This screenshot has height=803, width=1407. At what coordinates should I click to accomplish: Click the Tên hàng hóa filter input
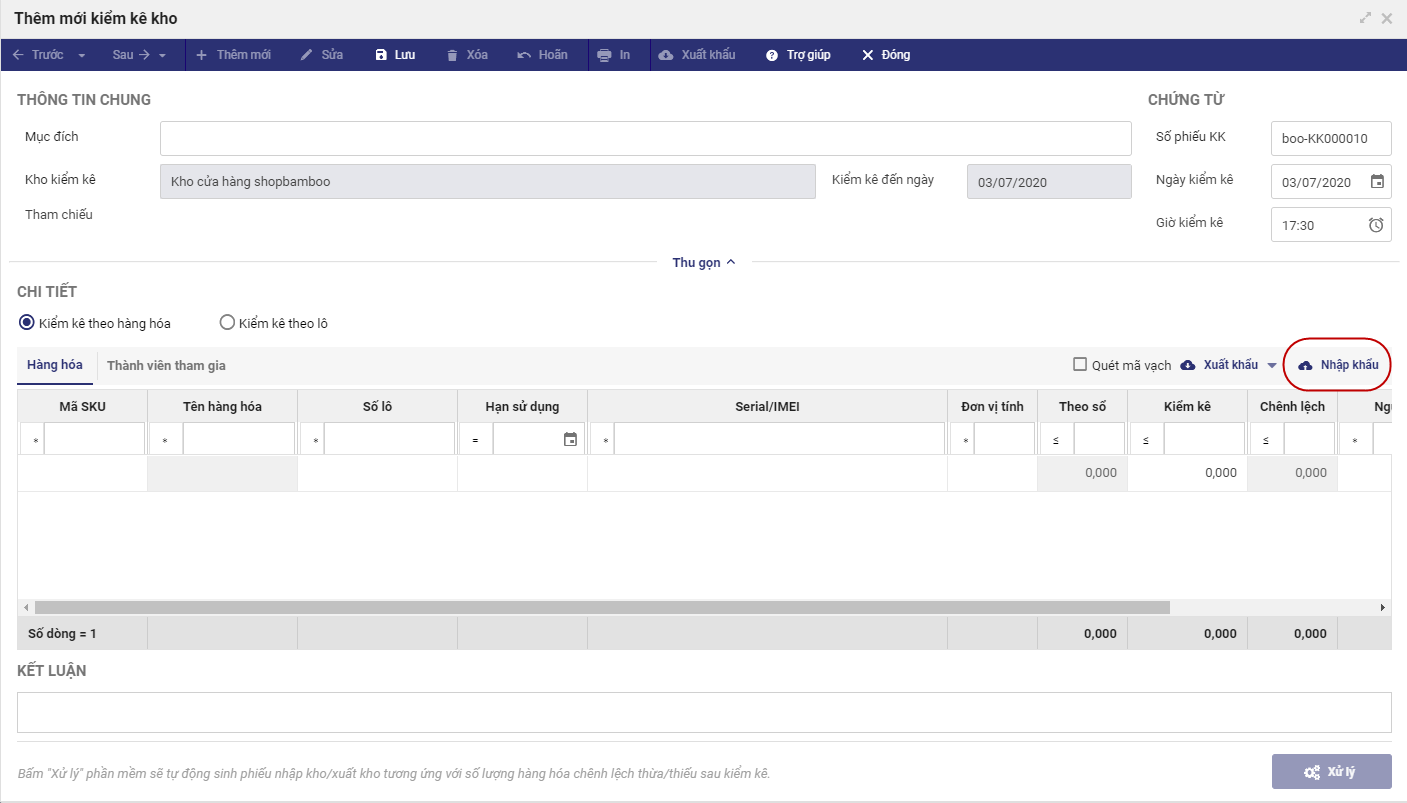(x=239, y=439)
